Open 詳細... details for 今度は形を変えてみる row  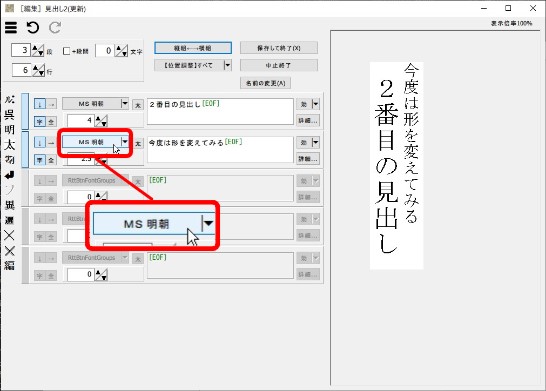[x=308, y=159]
